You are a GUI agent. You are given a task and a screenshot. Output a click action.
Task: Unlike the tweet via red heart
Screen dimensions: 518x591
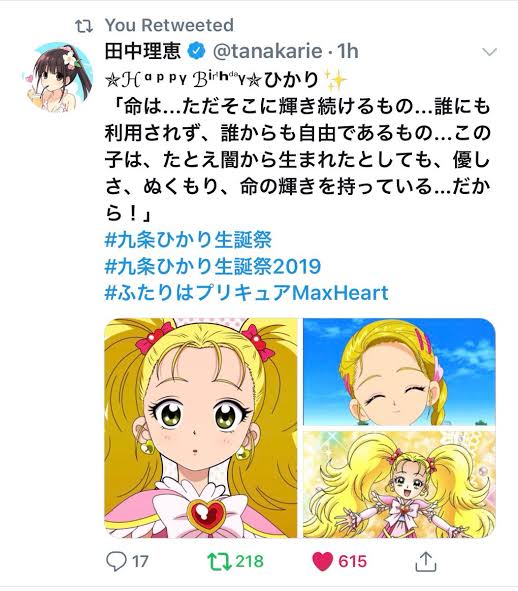tap(323, 561)
